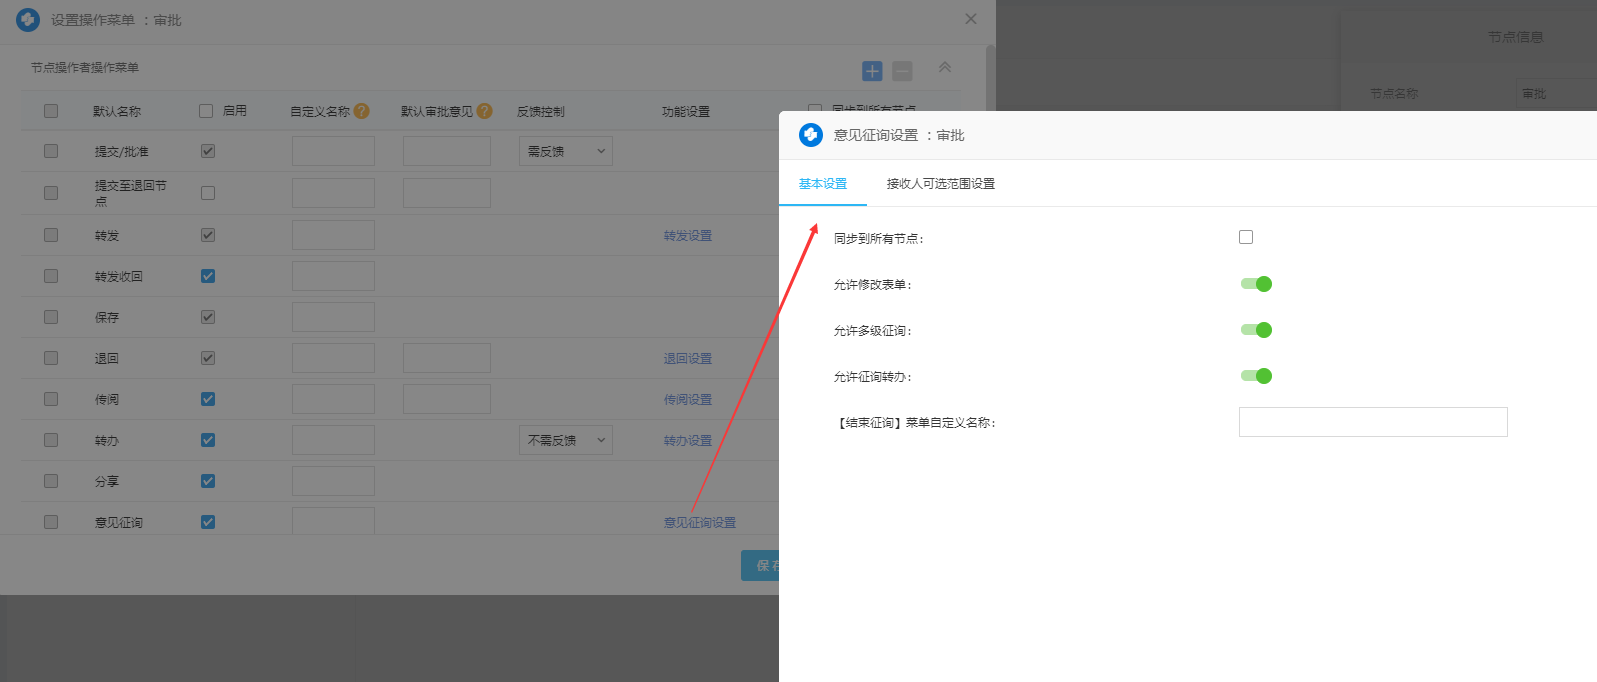This screenshot has width=1597, height=682.
Task: Select the 基本设置 tab
Action: coord(822,184)
